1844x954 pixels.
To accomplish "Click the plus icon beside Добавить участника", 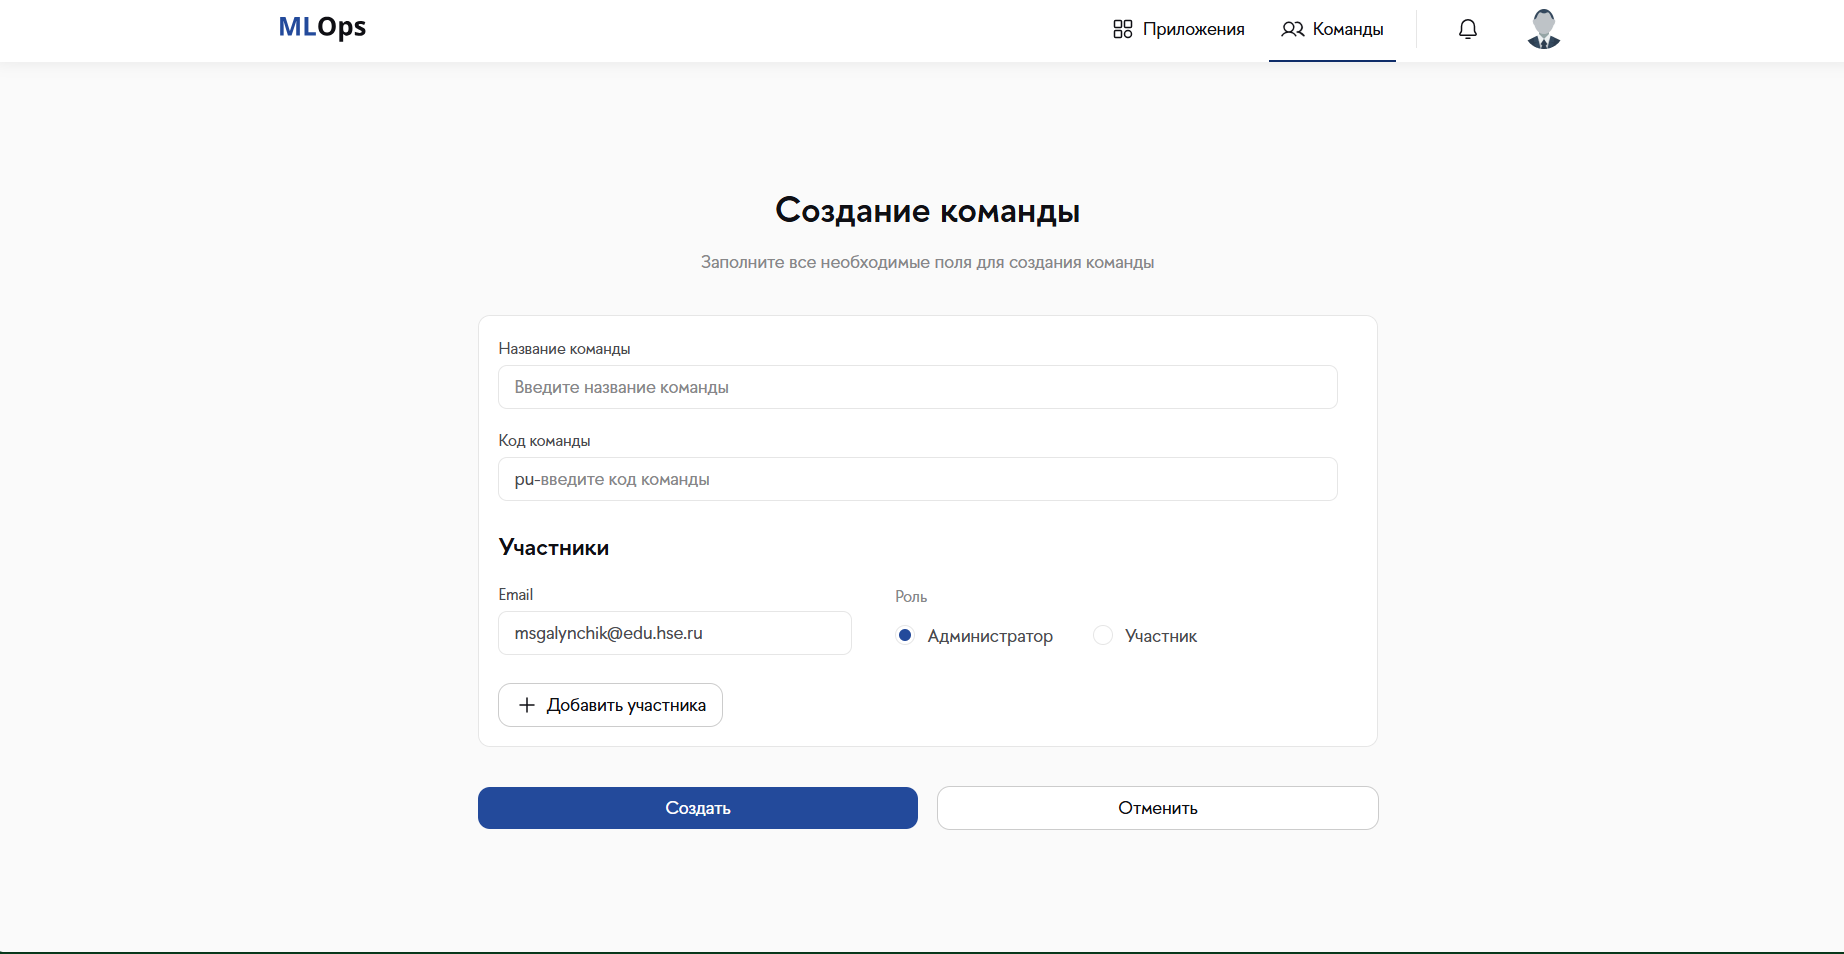I will tap(527, 705).
